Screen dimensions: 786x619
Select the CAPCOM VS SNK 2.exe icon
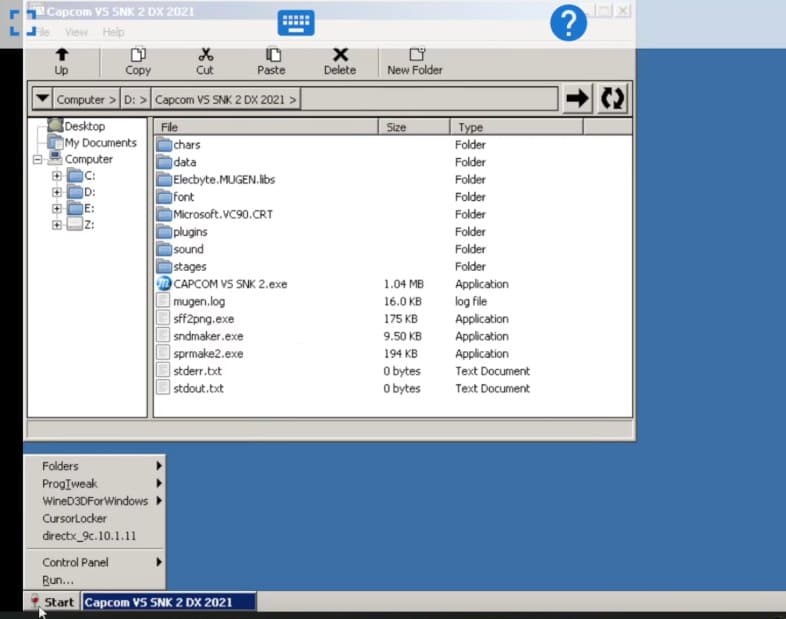point(164,284)
